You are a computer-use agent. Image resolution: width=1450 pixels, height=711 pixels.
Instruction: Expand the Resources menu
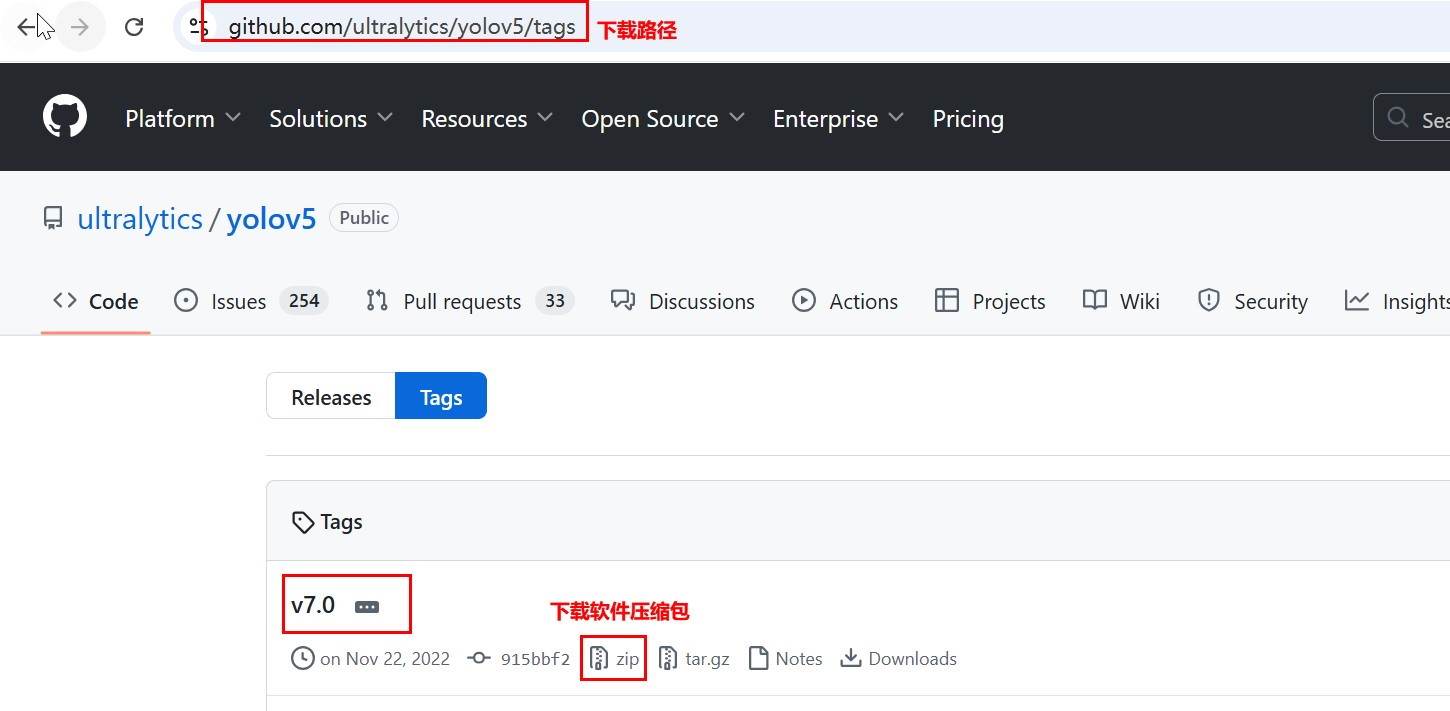[487, 118]
